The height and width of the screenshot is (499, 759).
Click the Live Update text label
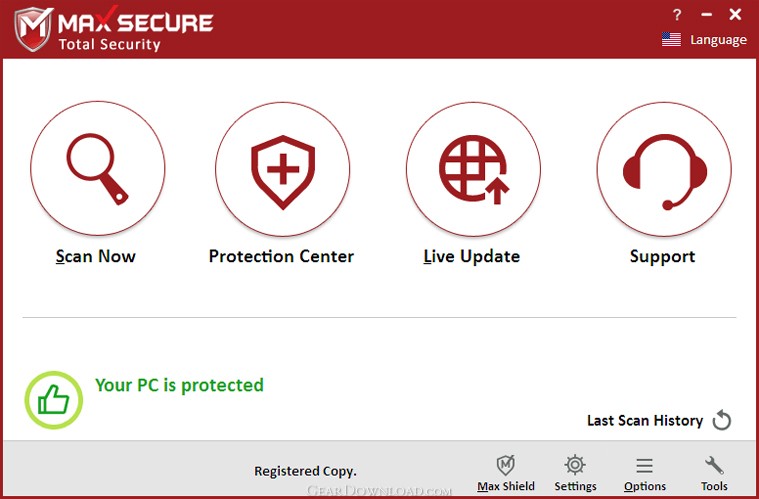click(471, 256)
